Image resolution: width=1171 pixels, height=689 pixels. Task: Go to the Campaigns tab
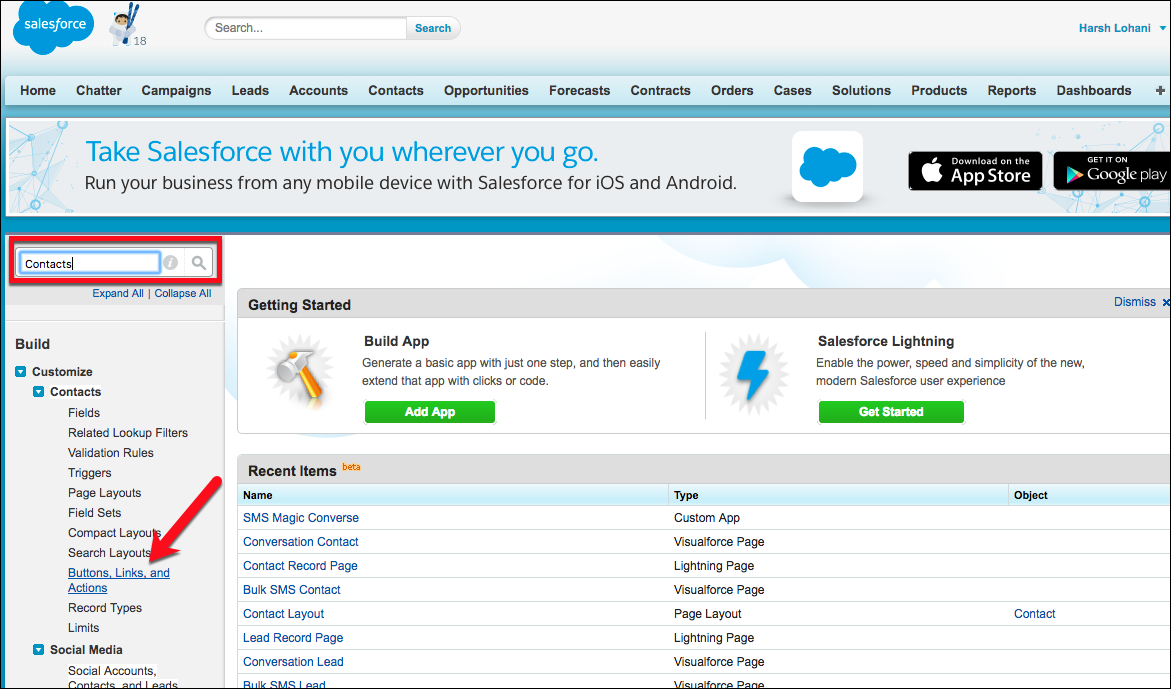pos(176,90)
